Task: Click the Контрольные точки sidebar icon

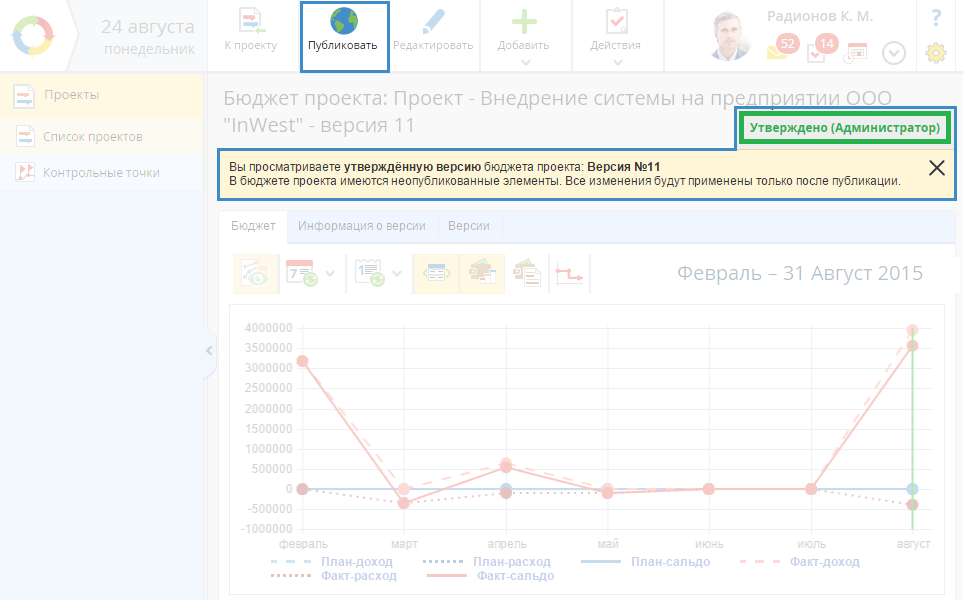Action: point(25,173)
